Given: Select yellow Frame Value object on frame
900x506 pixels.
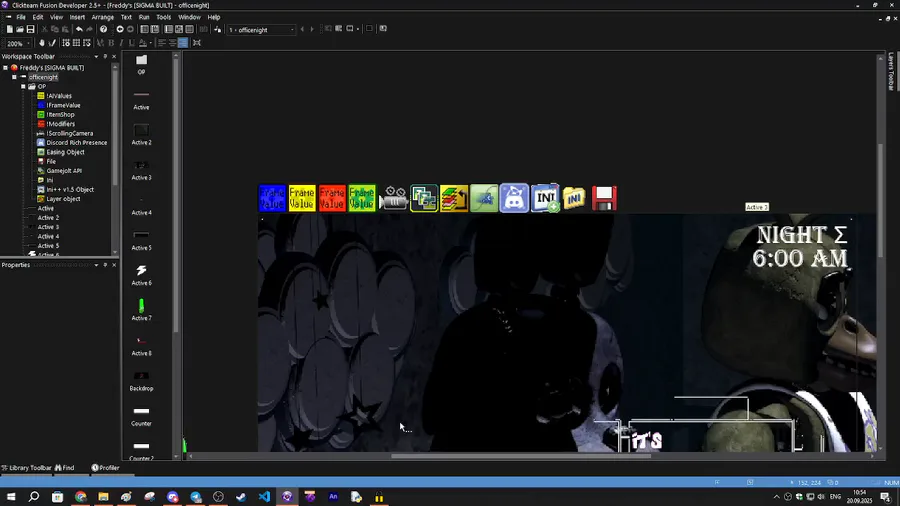Looking at the screenshot, I should pos(302,198).
